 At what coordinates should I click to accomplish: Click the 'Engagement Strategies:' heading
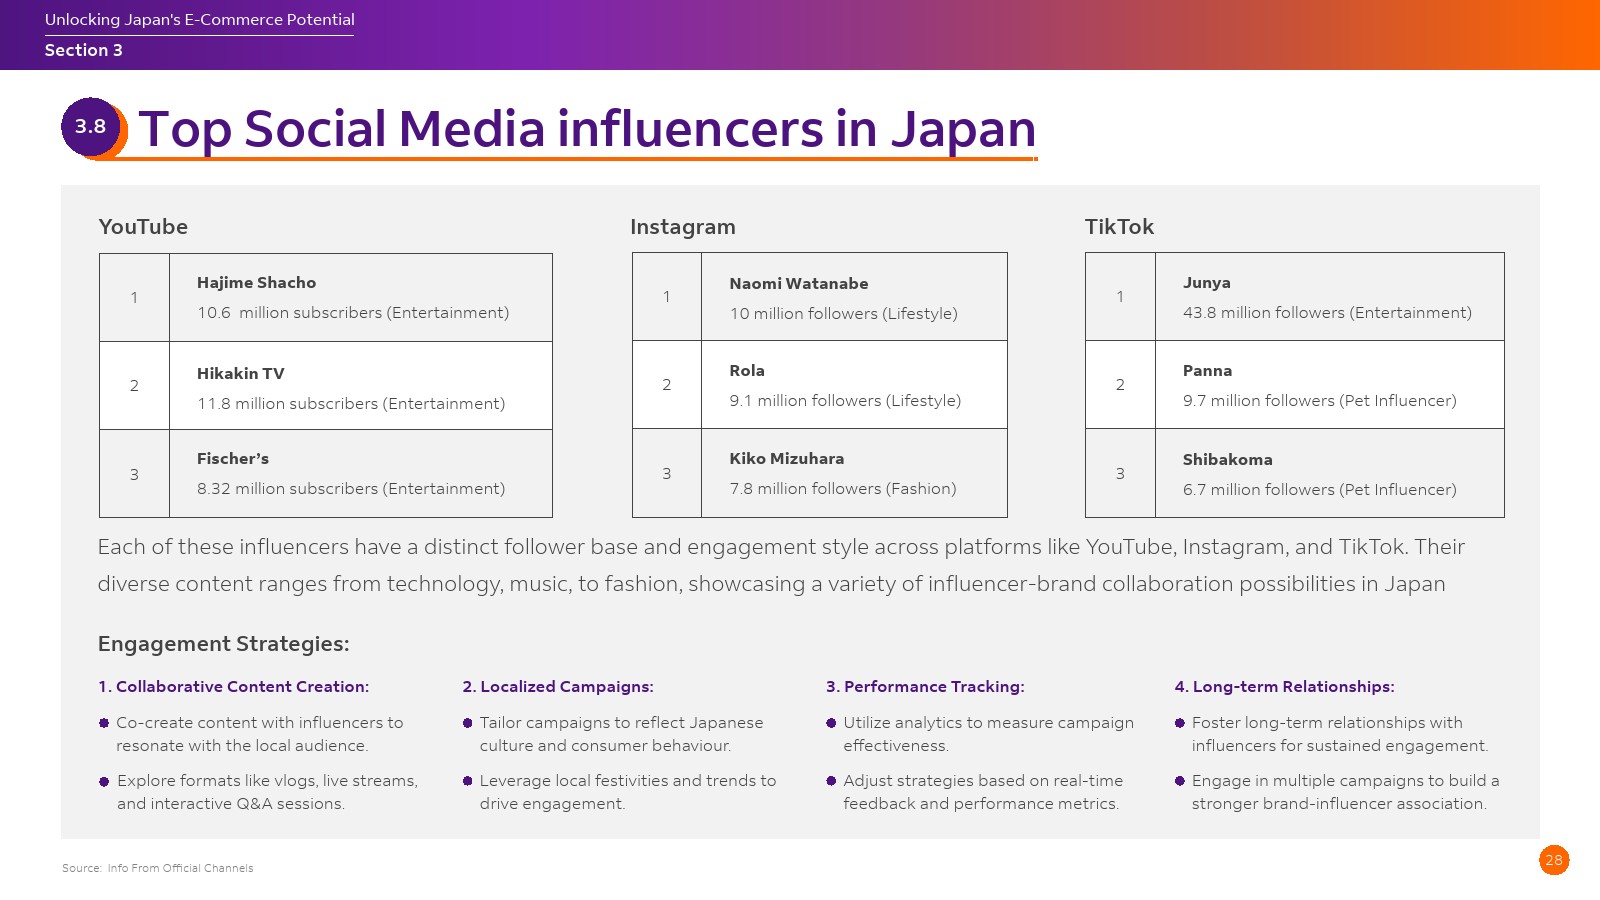click(x=223, y=644)
